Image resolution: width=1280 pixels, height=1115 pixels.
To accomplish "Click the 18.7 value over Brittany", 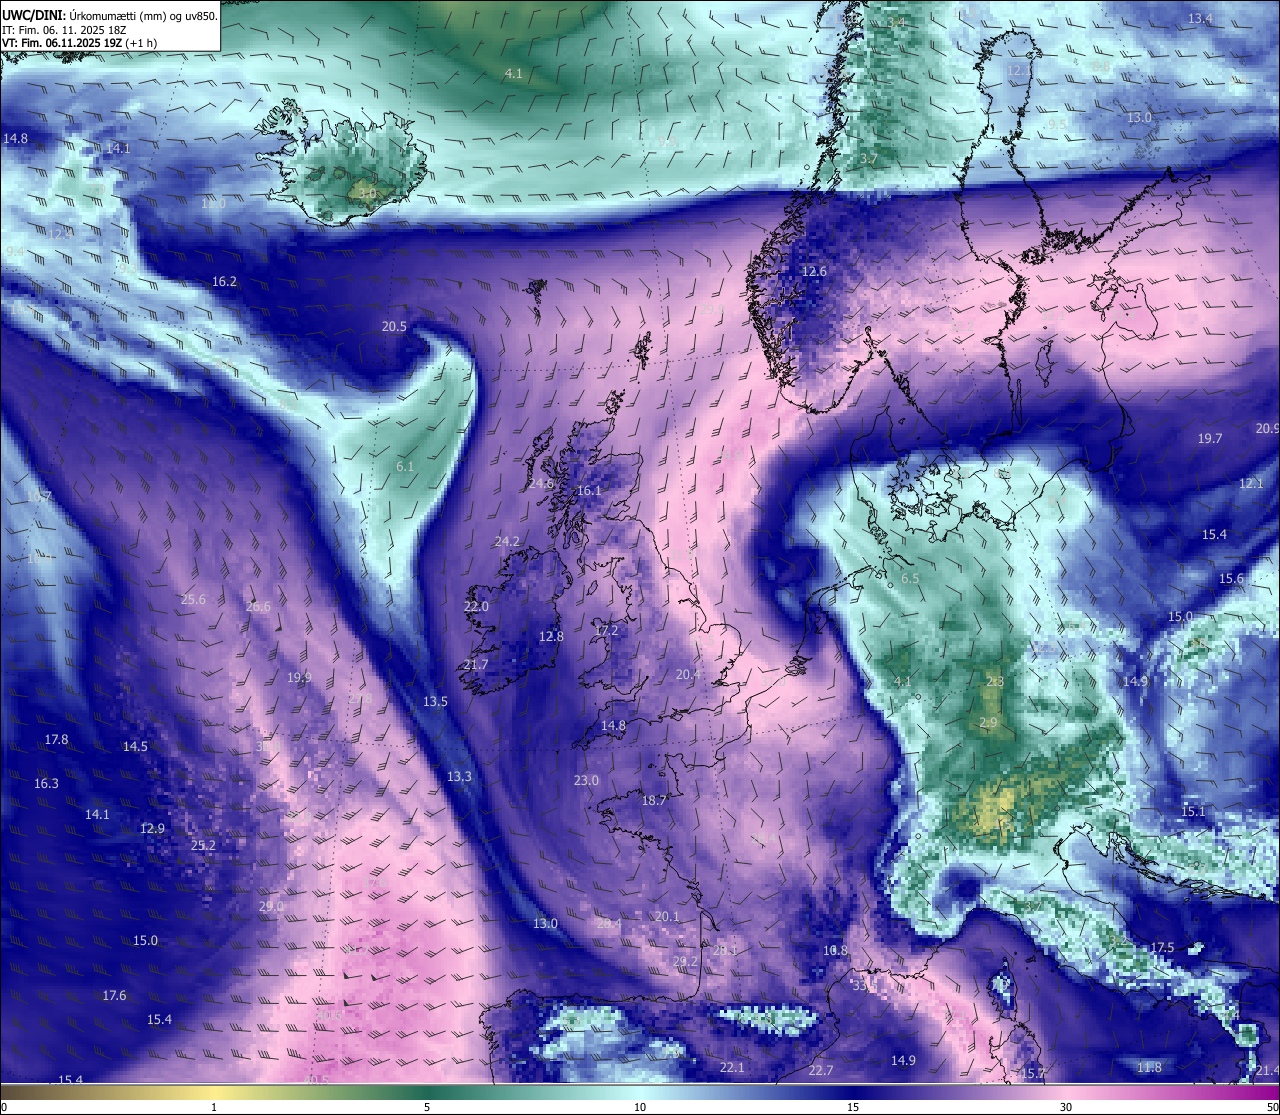I will pos(654,801).
